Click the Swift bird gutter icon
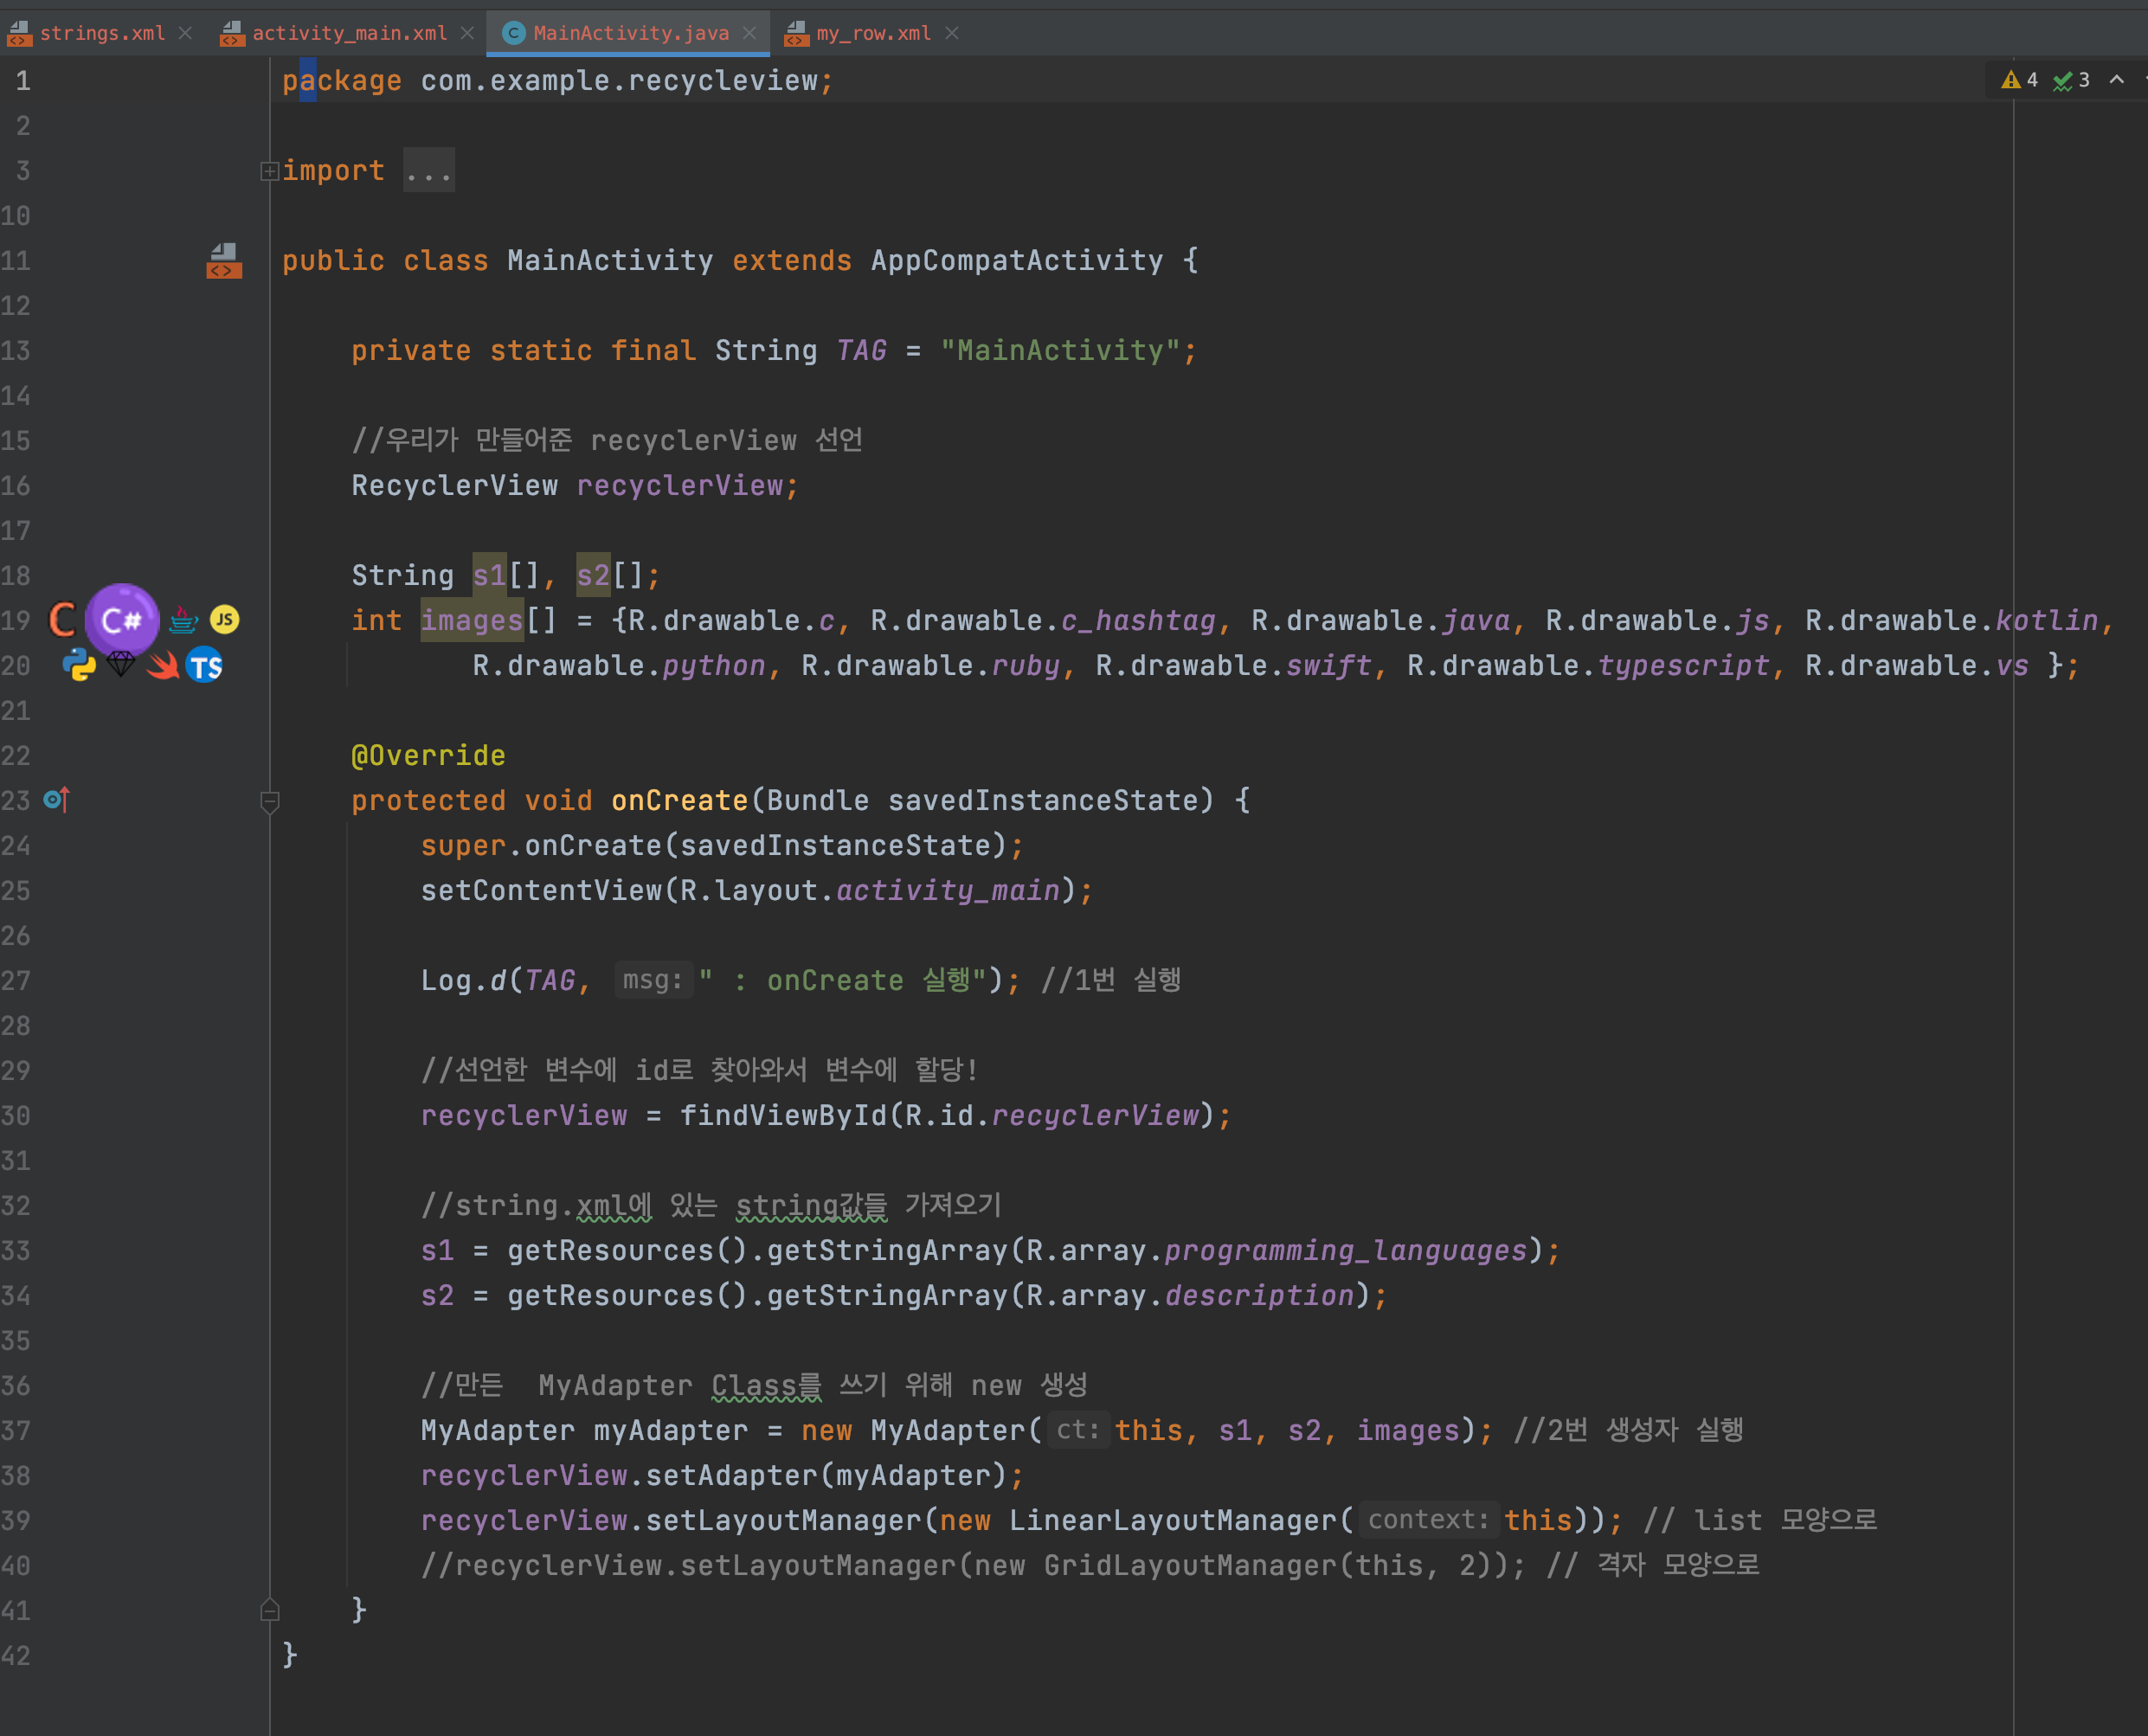 click(163, 665)
